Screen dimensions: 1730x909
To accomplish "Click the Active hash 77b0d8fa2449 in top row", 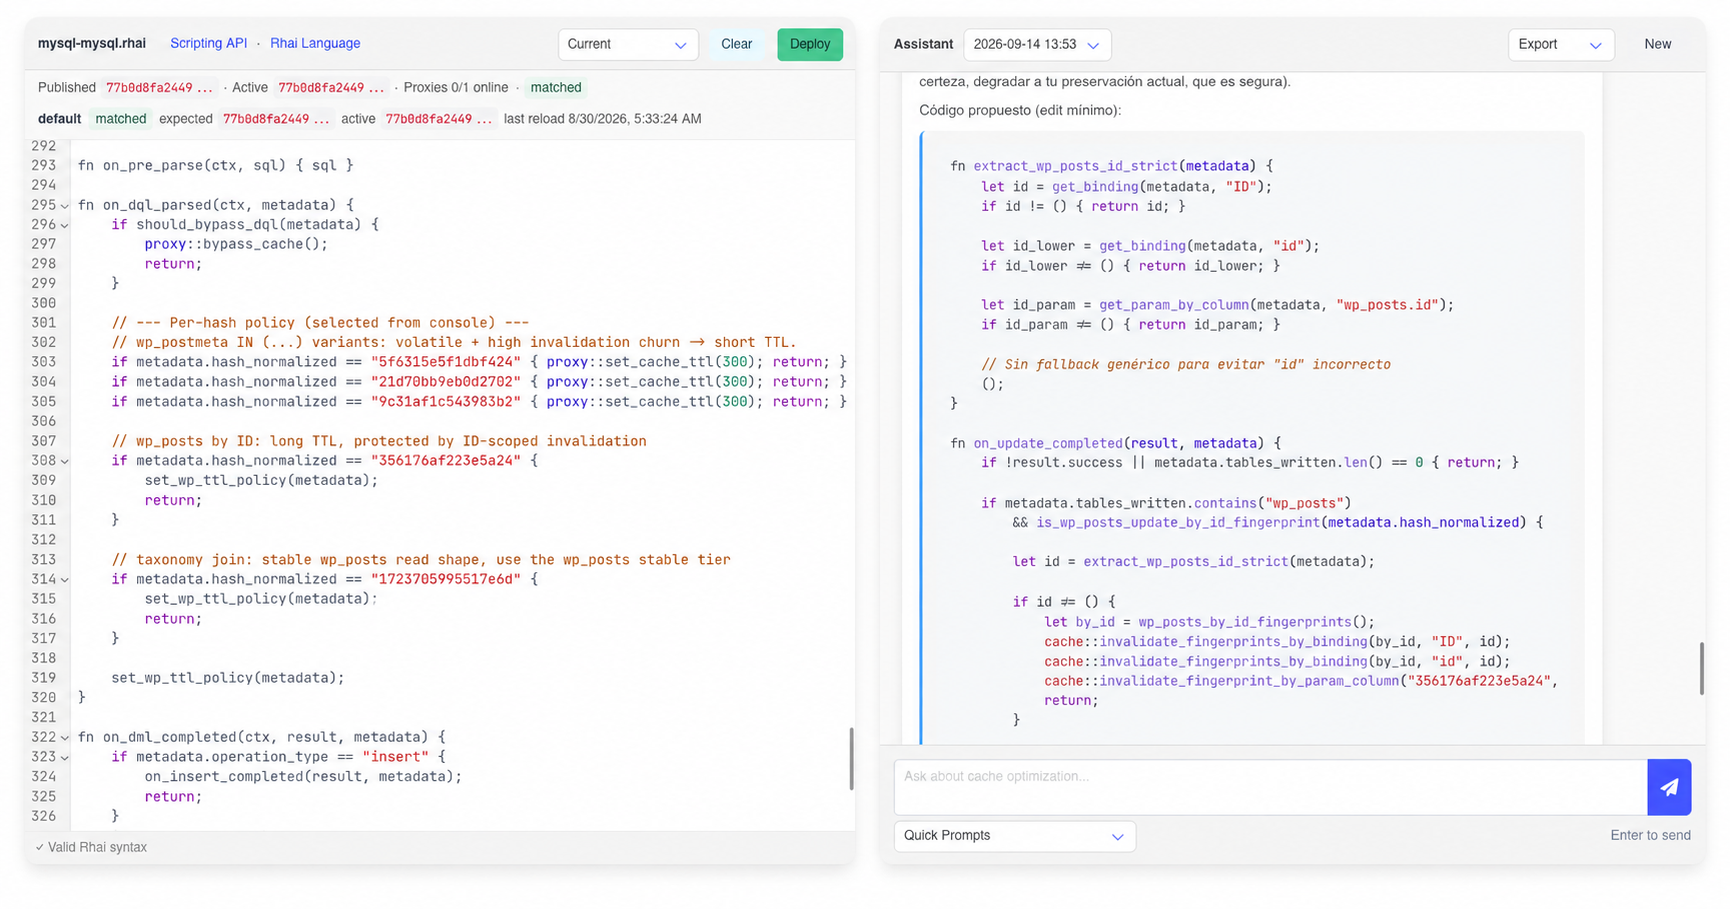I will [x=331, y=88].
